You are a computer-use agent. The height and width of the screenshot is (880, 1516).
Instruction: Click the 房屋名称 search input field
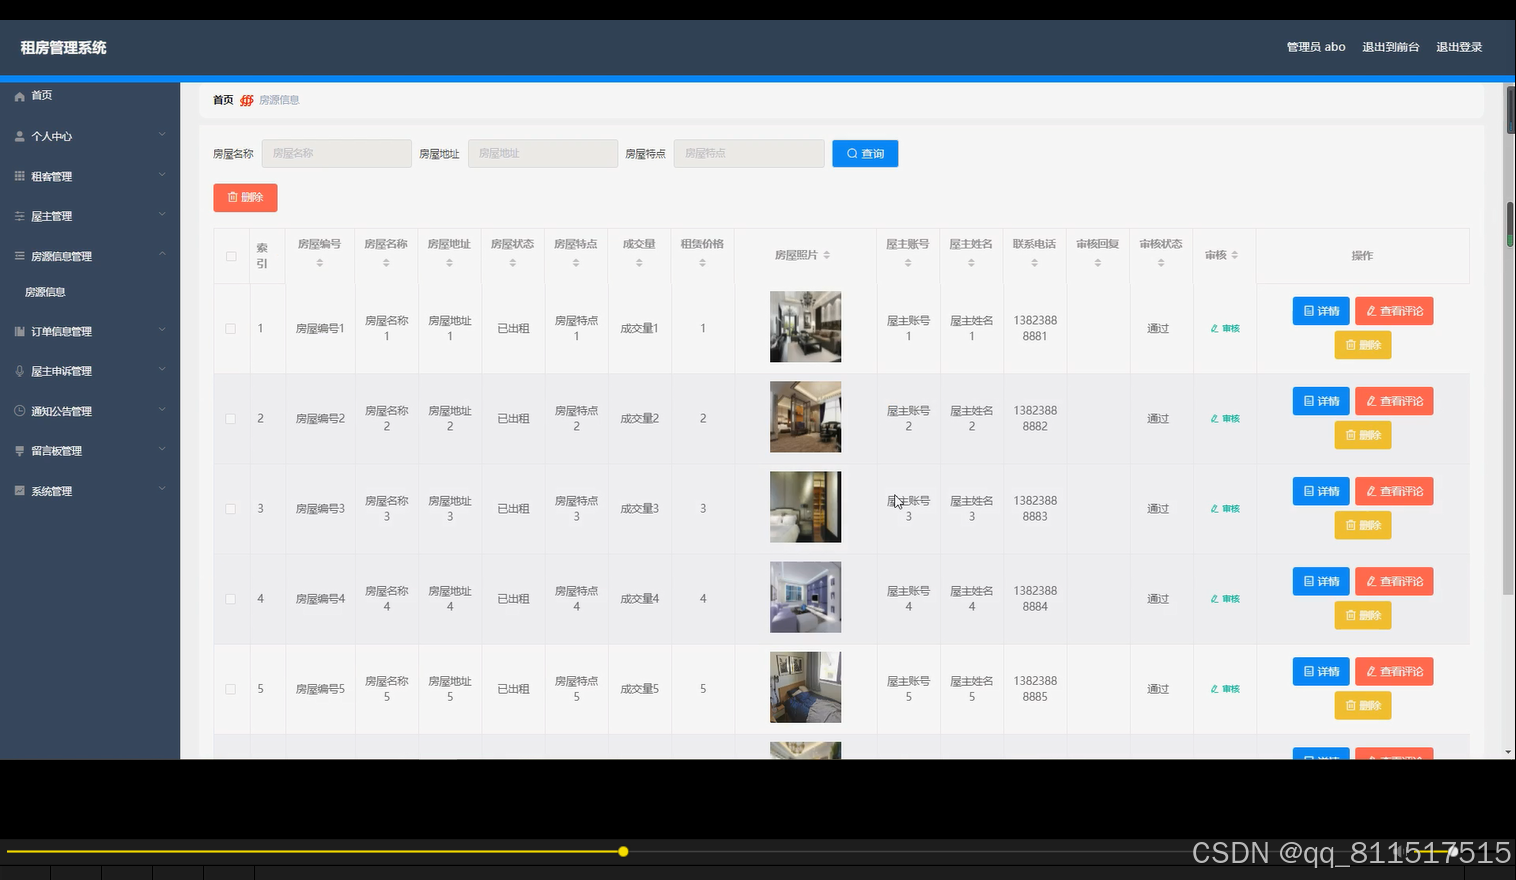tap(337, 153)
